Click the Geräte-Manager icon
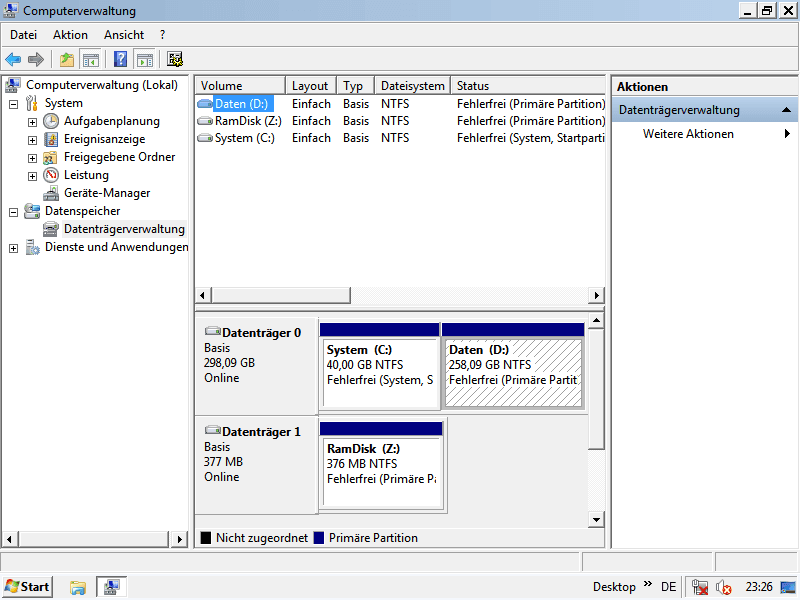 (51, 193)
